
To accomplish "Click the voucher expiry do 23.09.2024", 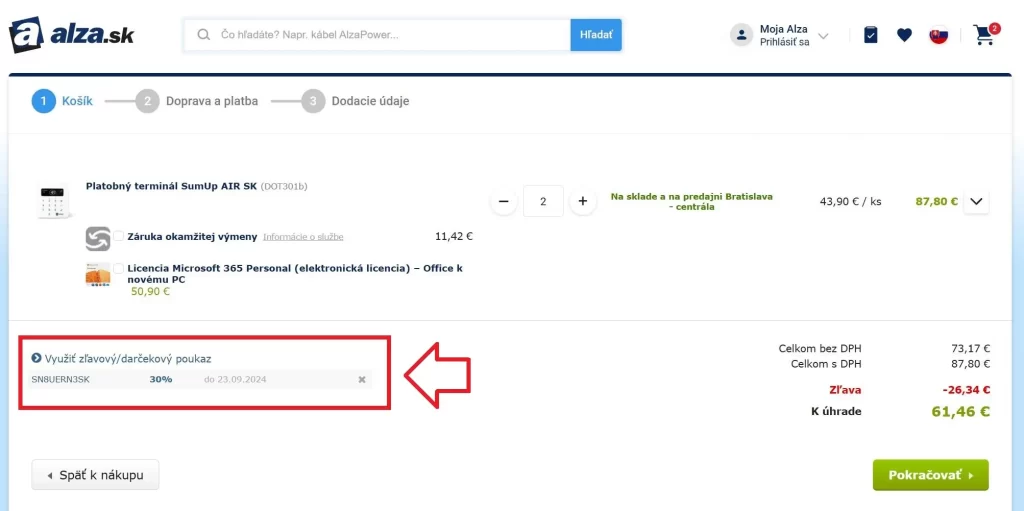I will click(235, 380).
